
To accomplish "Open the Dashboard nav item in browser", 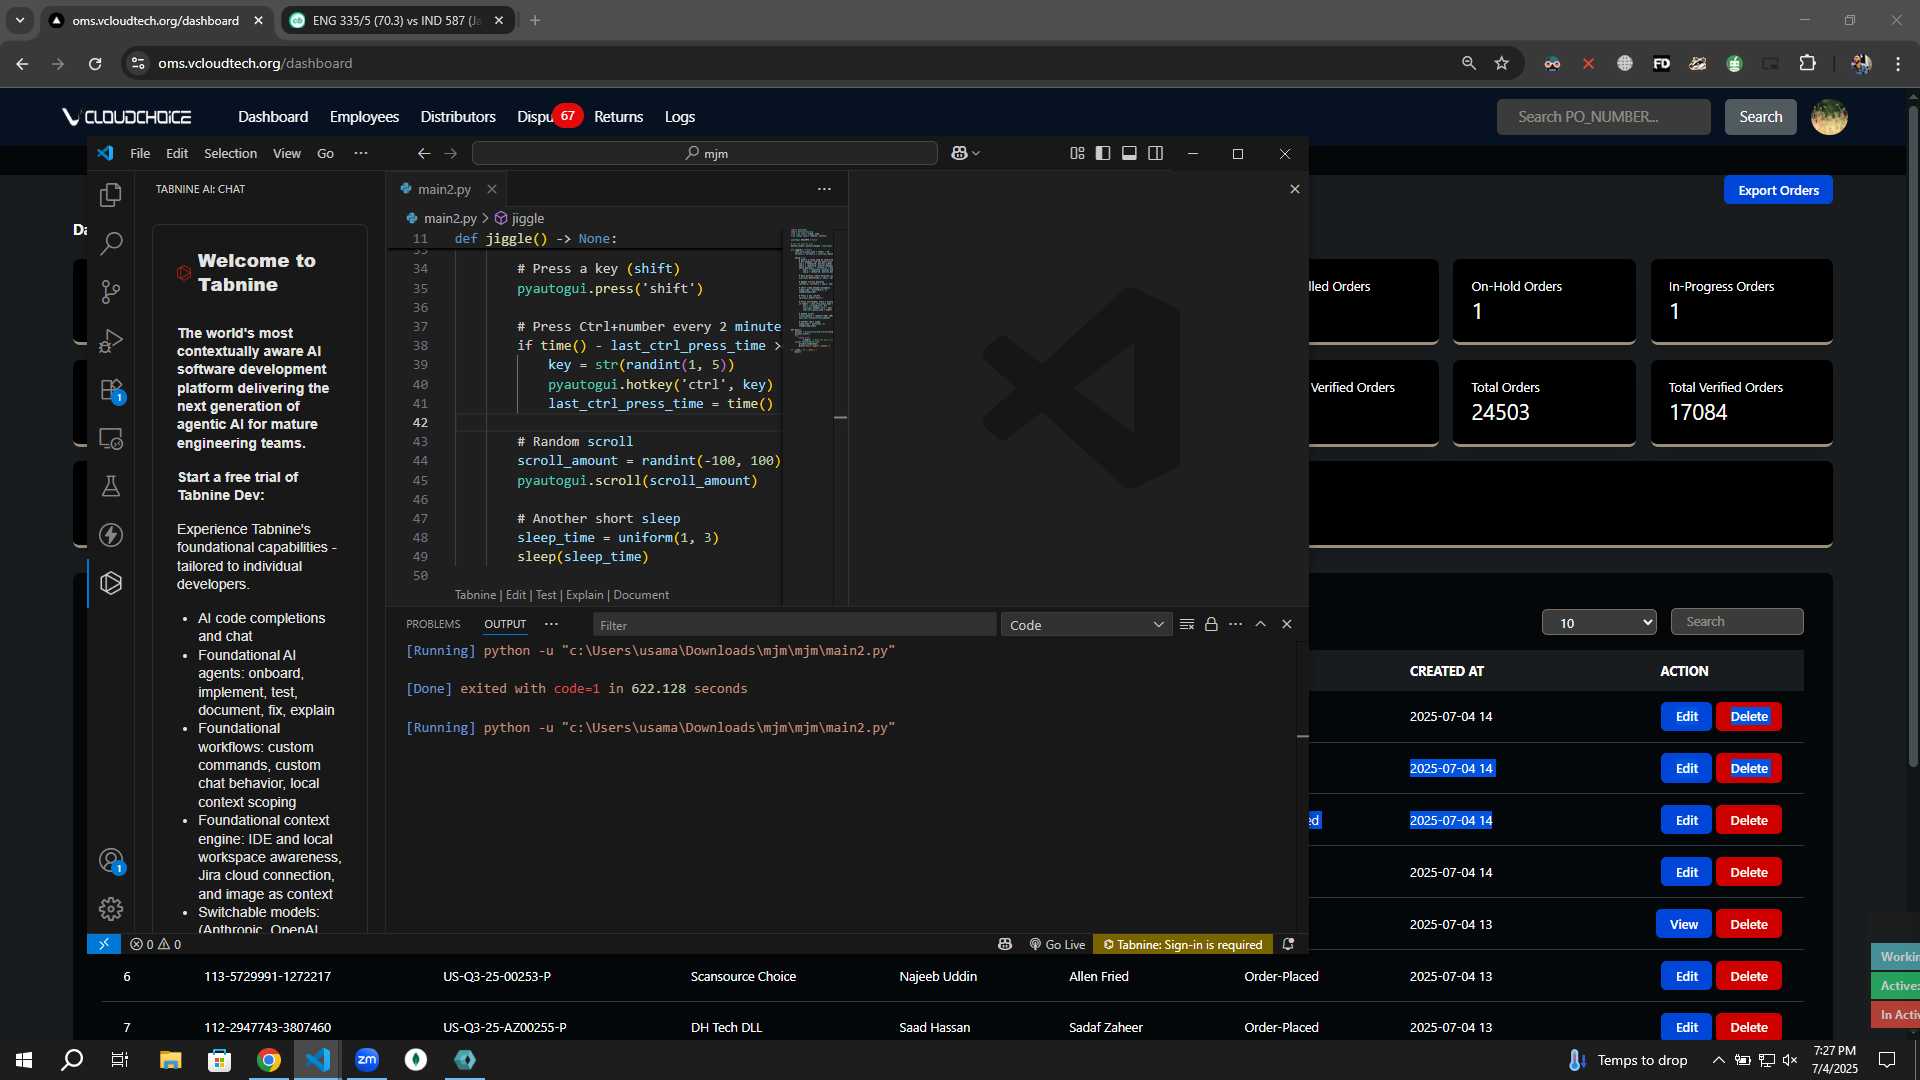I will coord(273,117).
